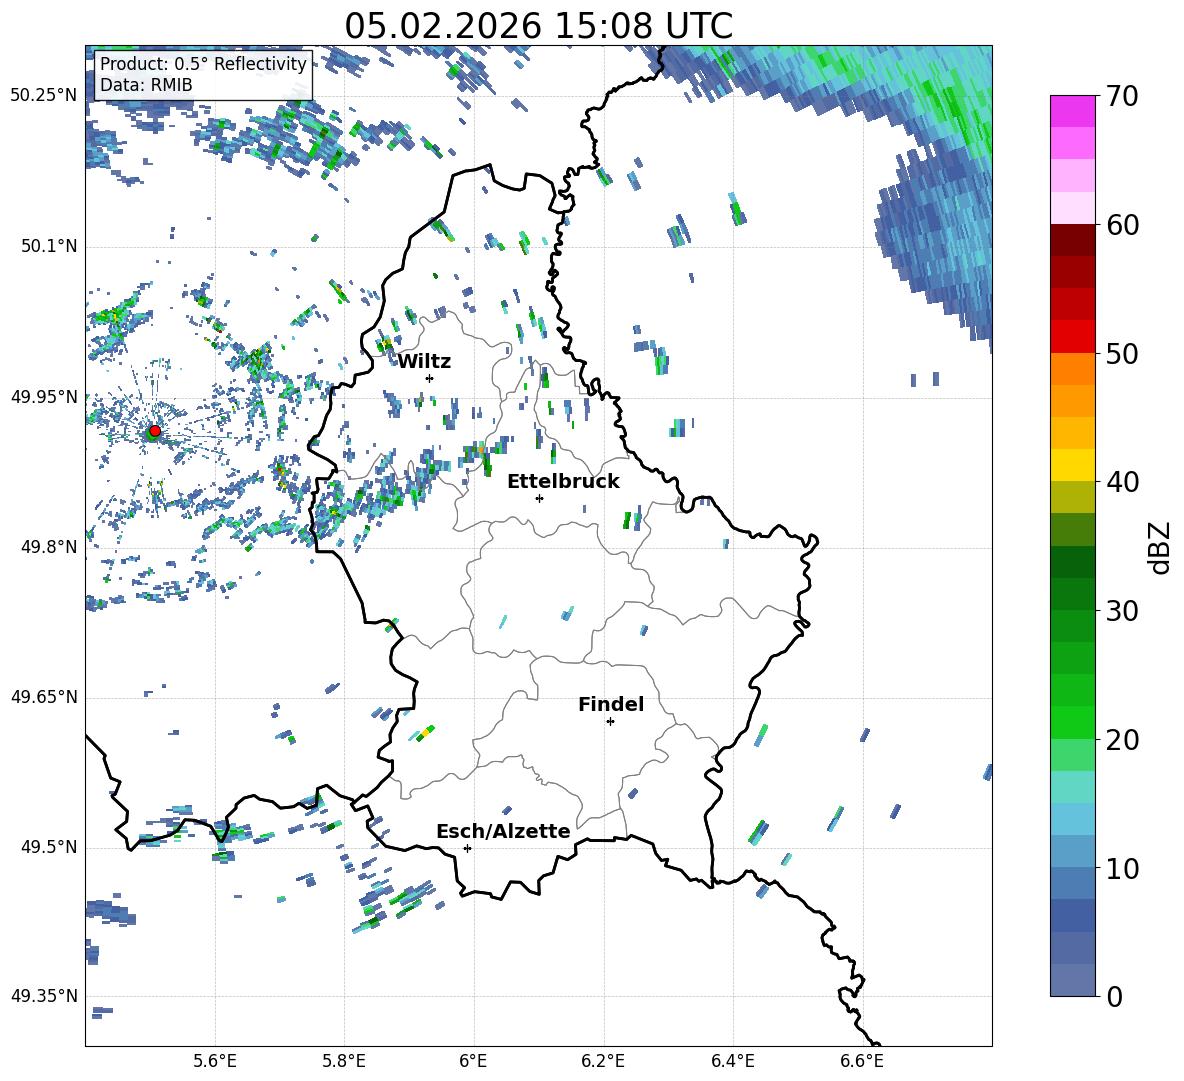
Task: Click the Esch/Alzette city label
Action: tap(503, 831)
